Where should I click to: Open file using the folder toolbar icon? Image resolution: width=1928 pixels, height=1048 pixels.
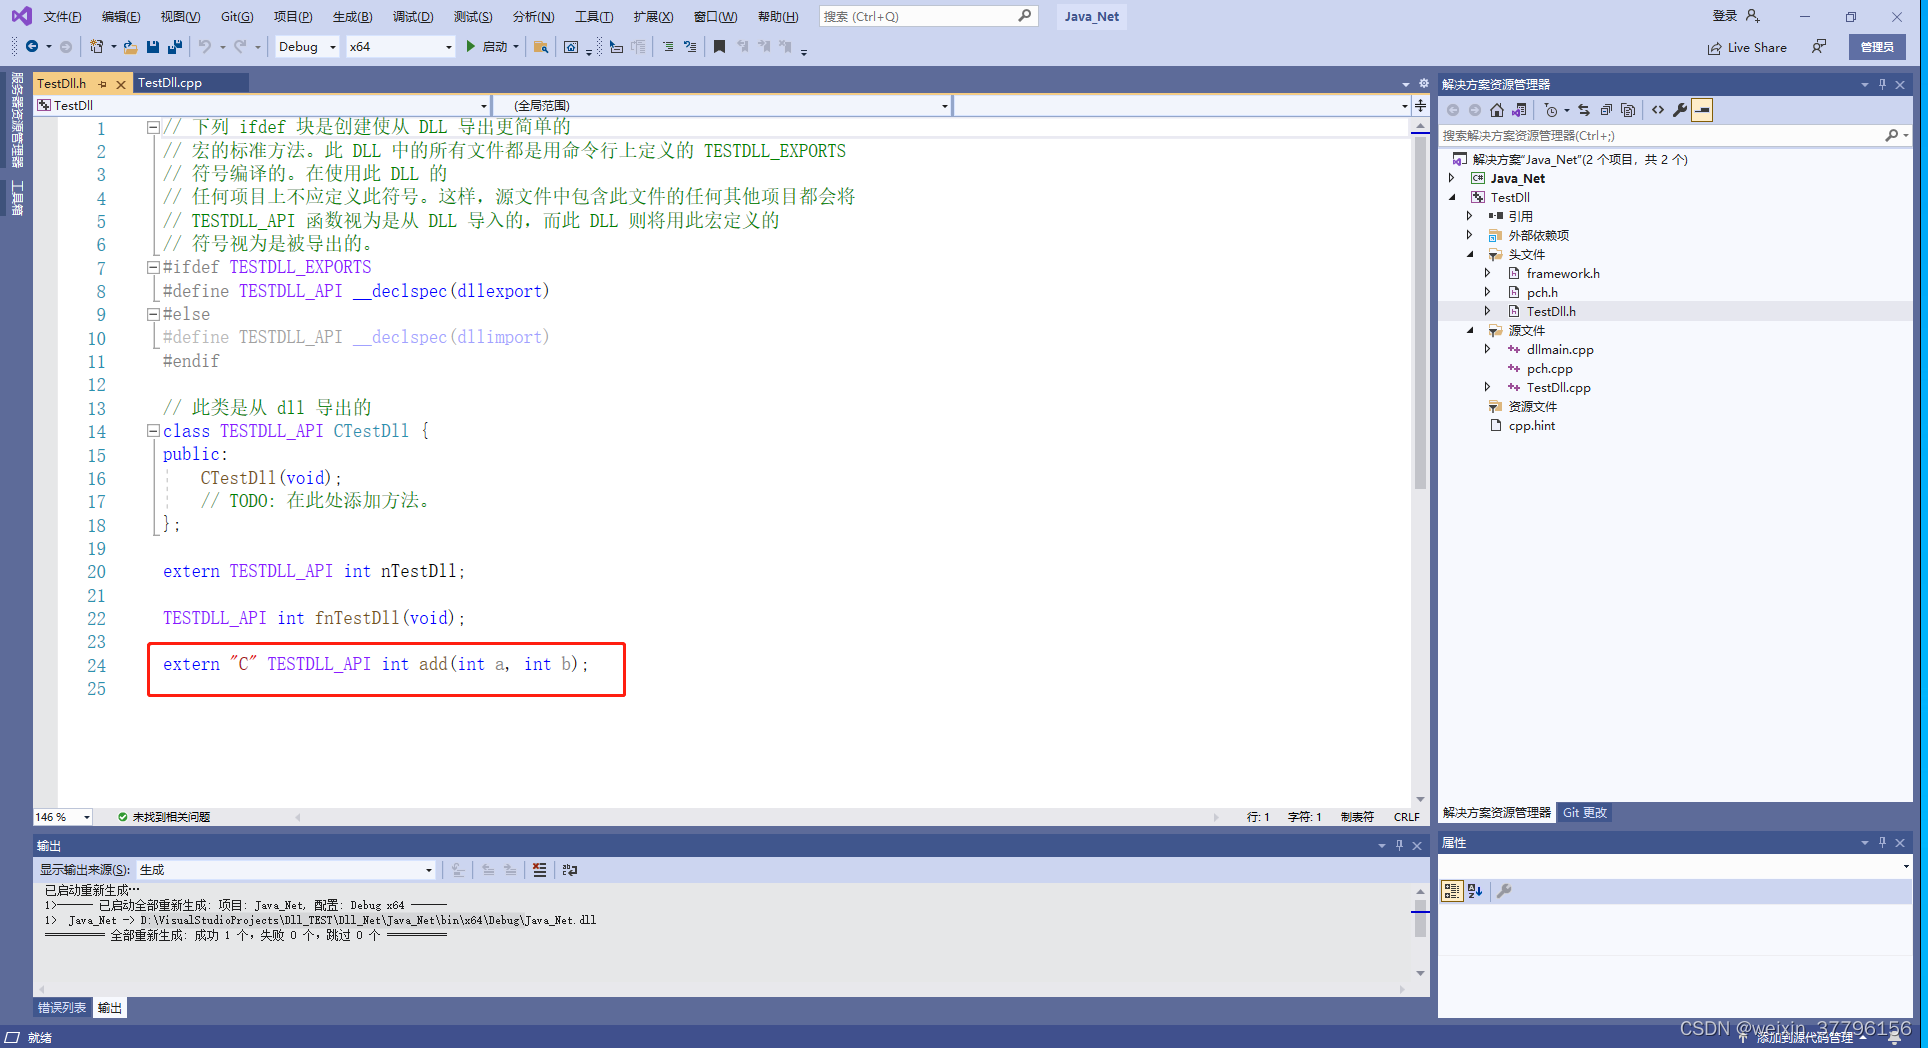[130, 46]
